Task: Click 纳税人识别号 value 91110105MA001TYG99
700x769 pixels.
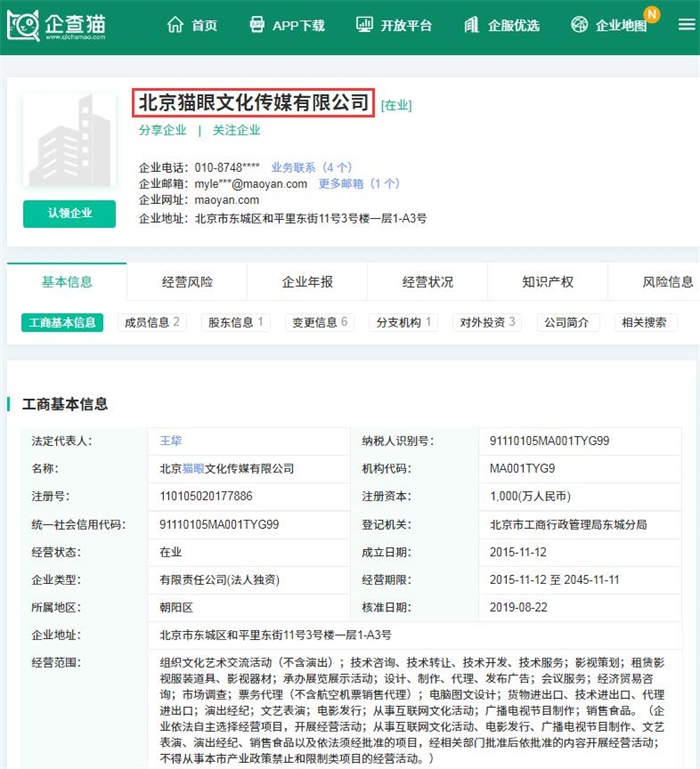Action: tap(549, 440)
